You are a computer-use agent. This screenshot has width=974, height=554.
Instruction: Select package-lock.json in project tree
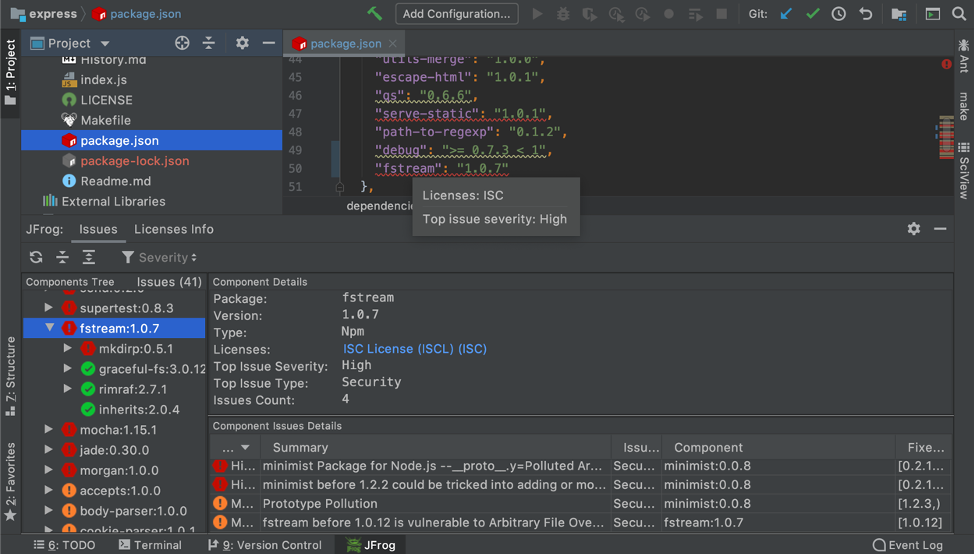click(134, 161)
